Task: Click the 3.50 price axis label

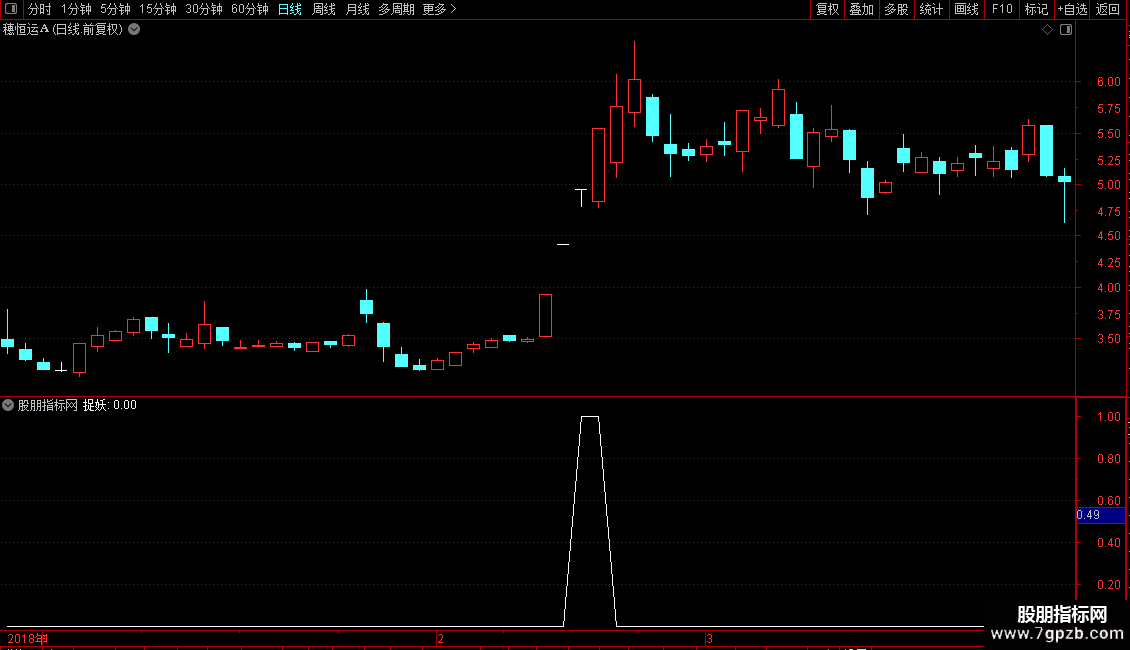Action: [x=1108, y=339]
